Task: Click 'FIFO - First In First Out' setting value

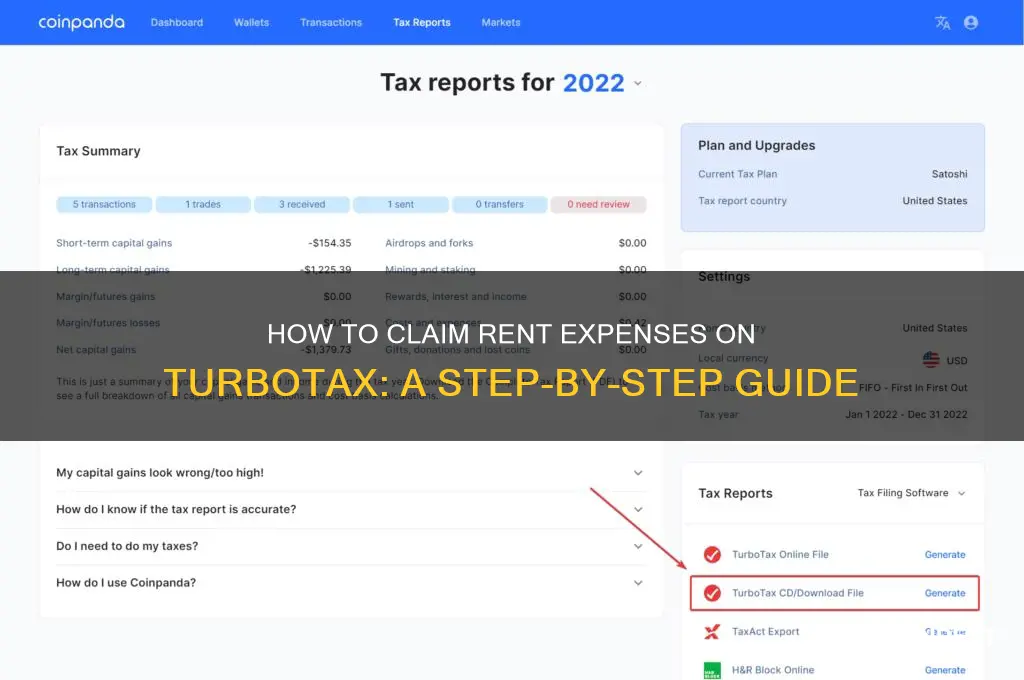Action: 913,388
